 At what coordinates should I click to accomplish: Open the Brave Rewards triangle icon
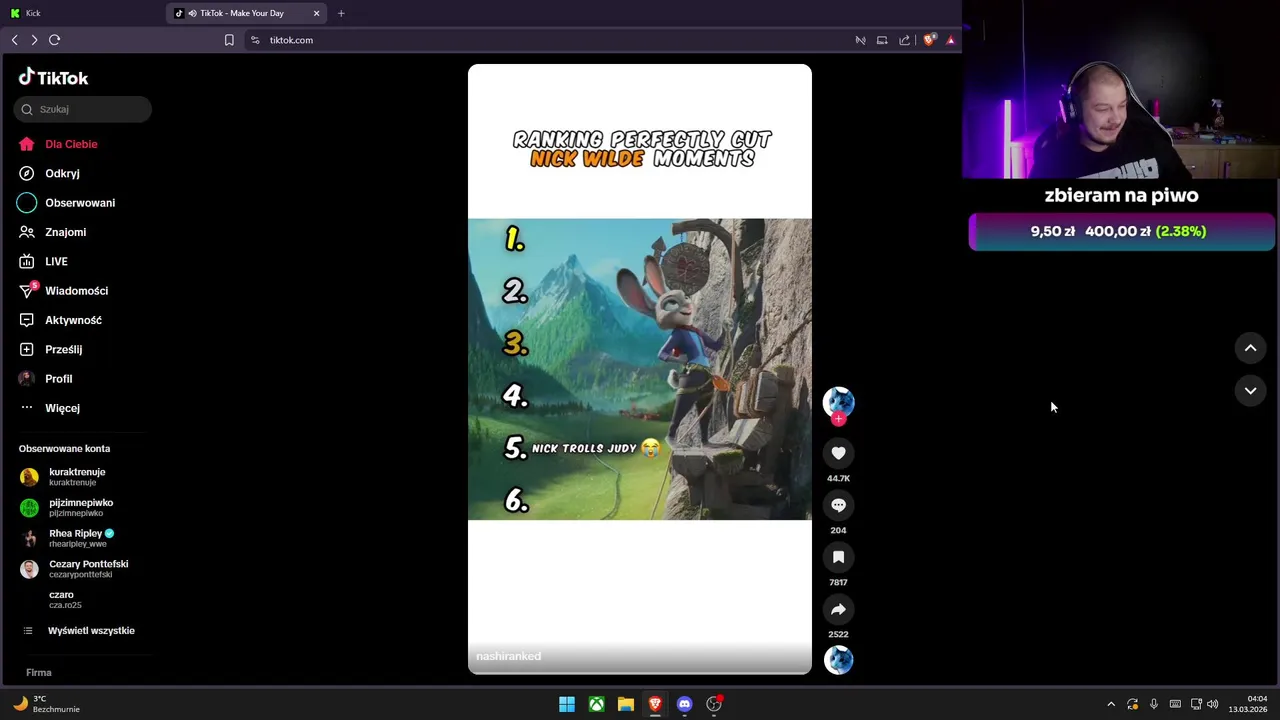tap(950, 40)
